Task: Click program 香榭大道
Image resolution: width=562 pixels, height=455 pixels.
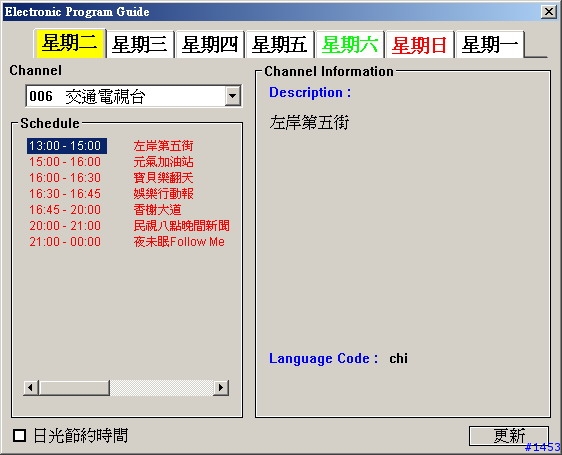Action: tap(157, 210)
